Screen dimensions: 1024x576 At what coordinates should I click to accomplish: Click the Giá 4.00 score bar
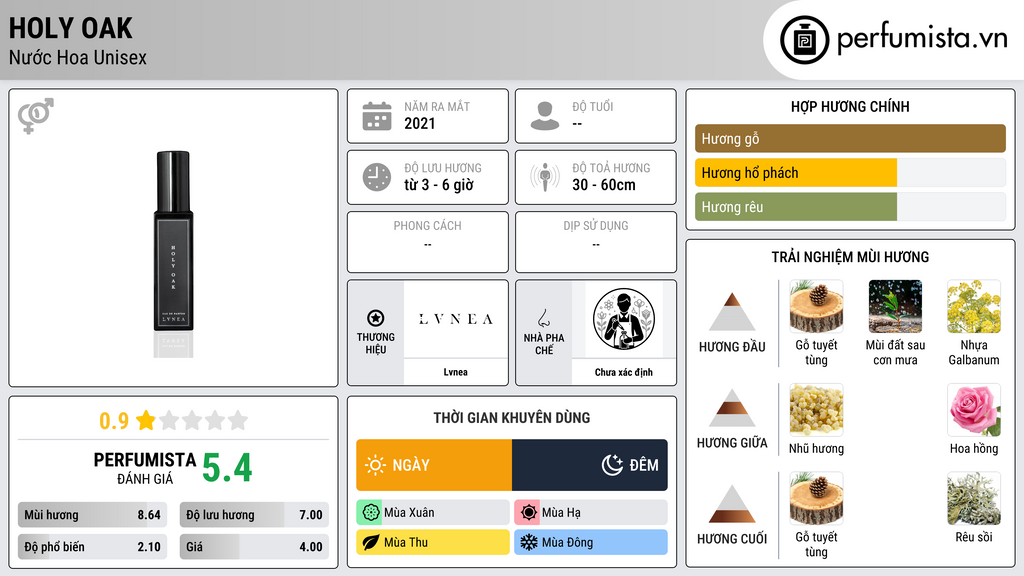254,547
